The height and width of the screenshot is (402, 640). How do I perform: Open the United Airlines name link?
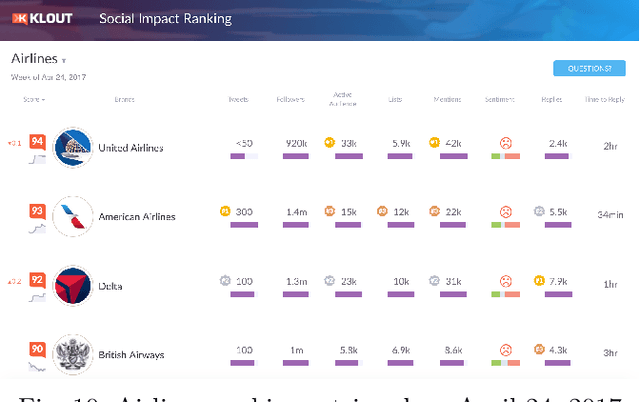(x=130, y=149)
